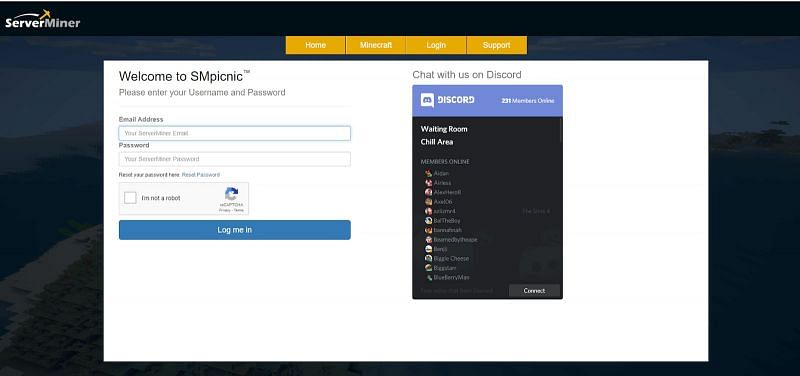This screenshot has height=376, width=800.
Task: Focus the Email Address input field
Action: coord(235,133)
